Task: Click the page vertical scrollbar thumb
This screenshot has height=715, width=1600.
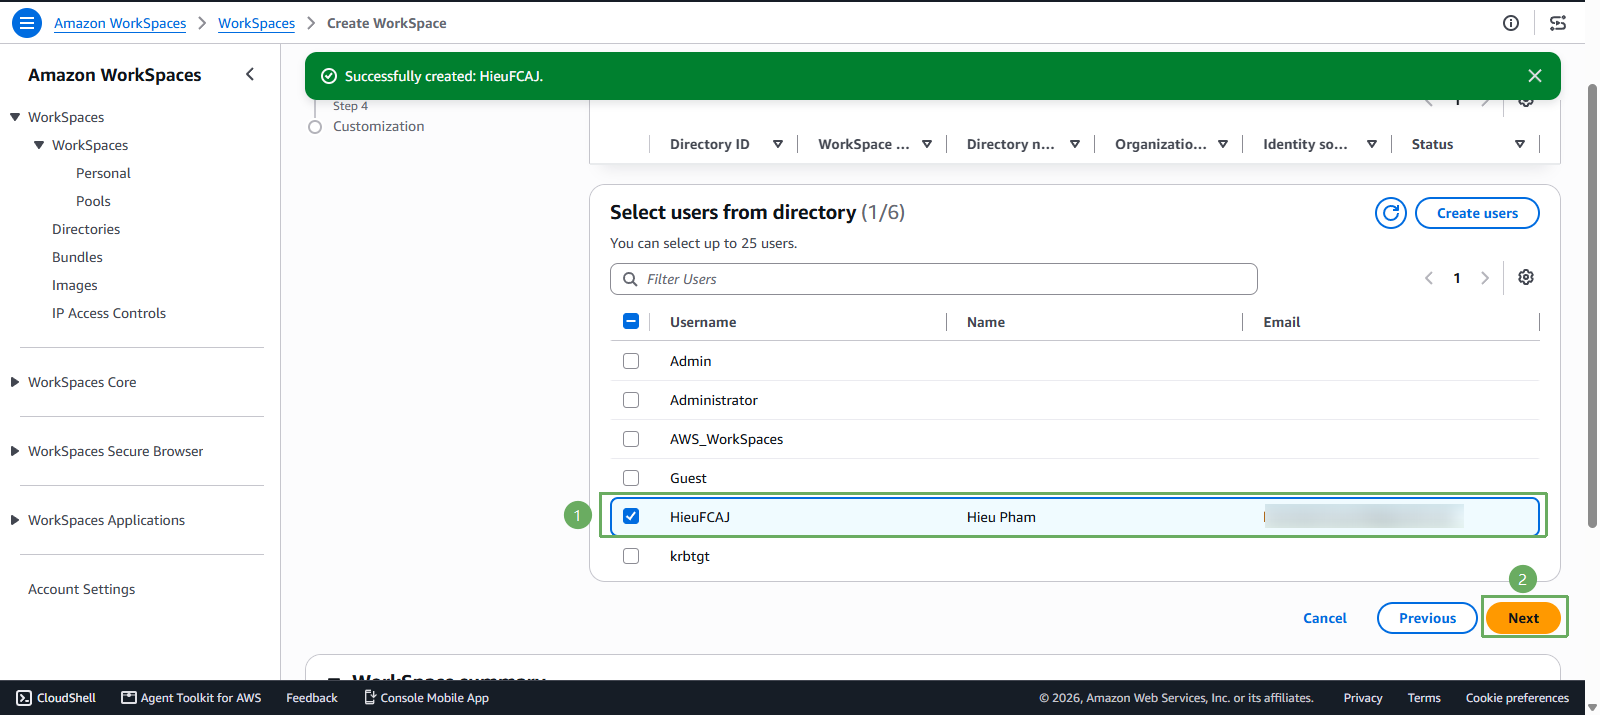Action: pos(1593,306)
